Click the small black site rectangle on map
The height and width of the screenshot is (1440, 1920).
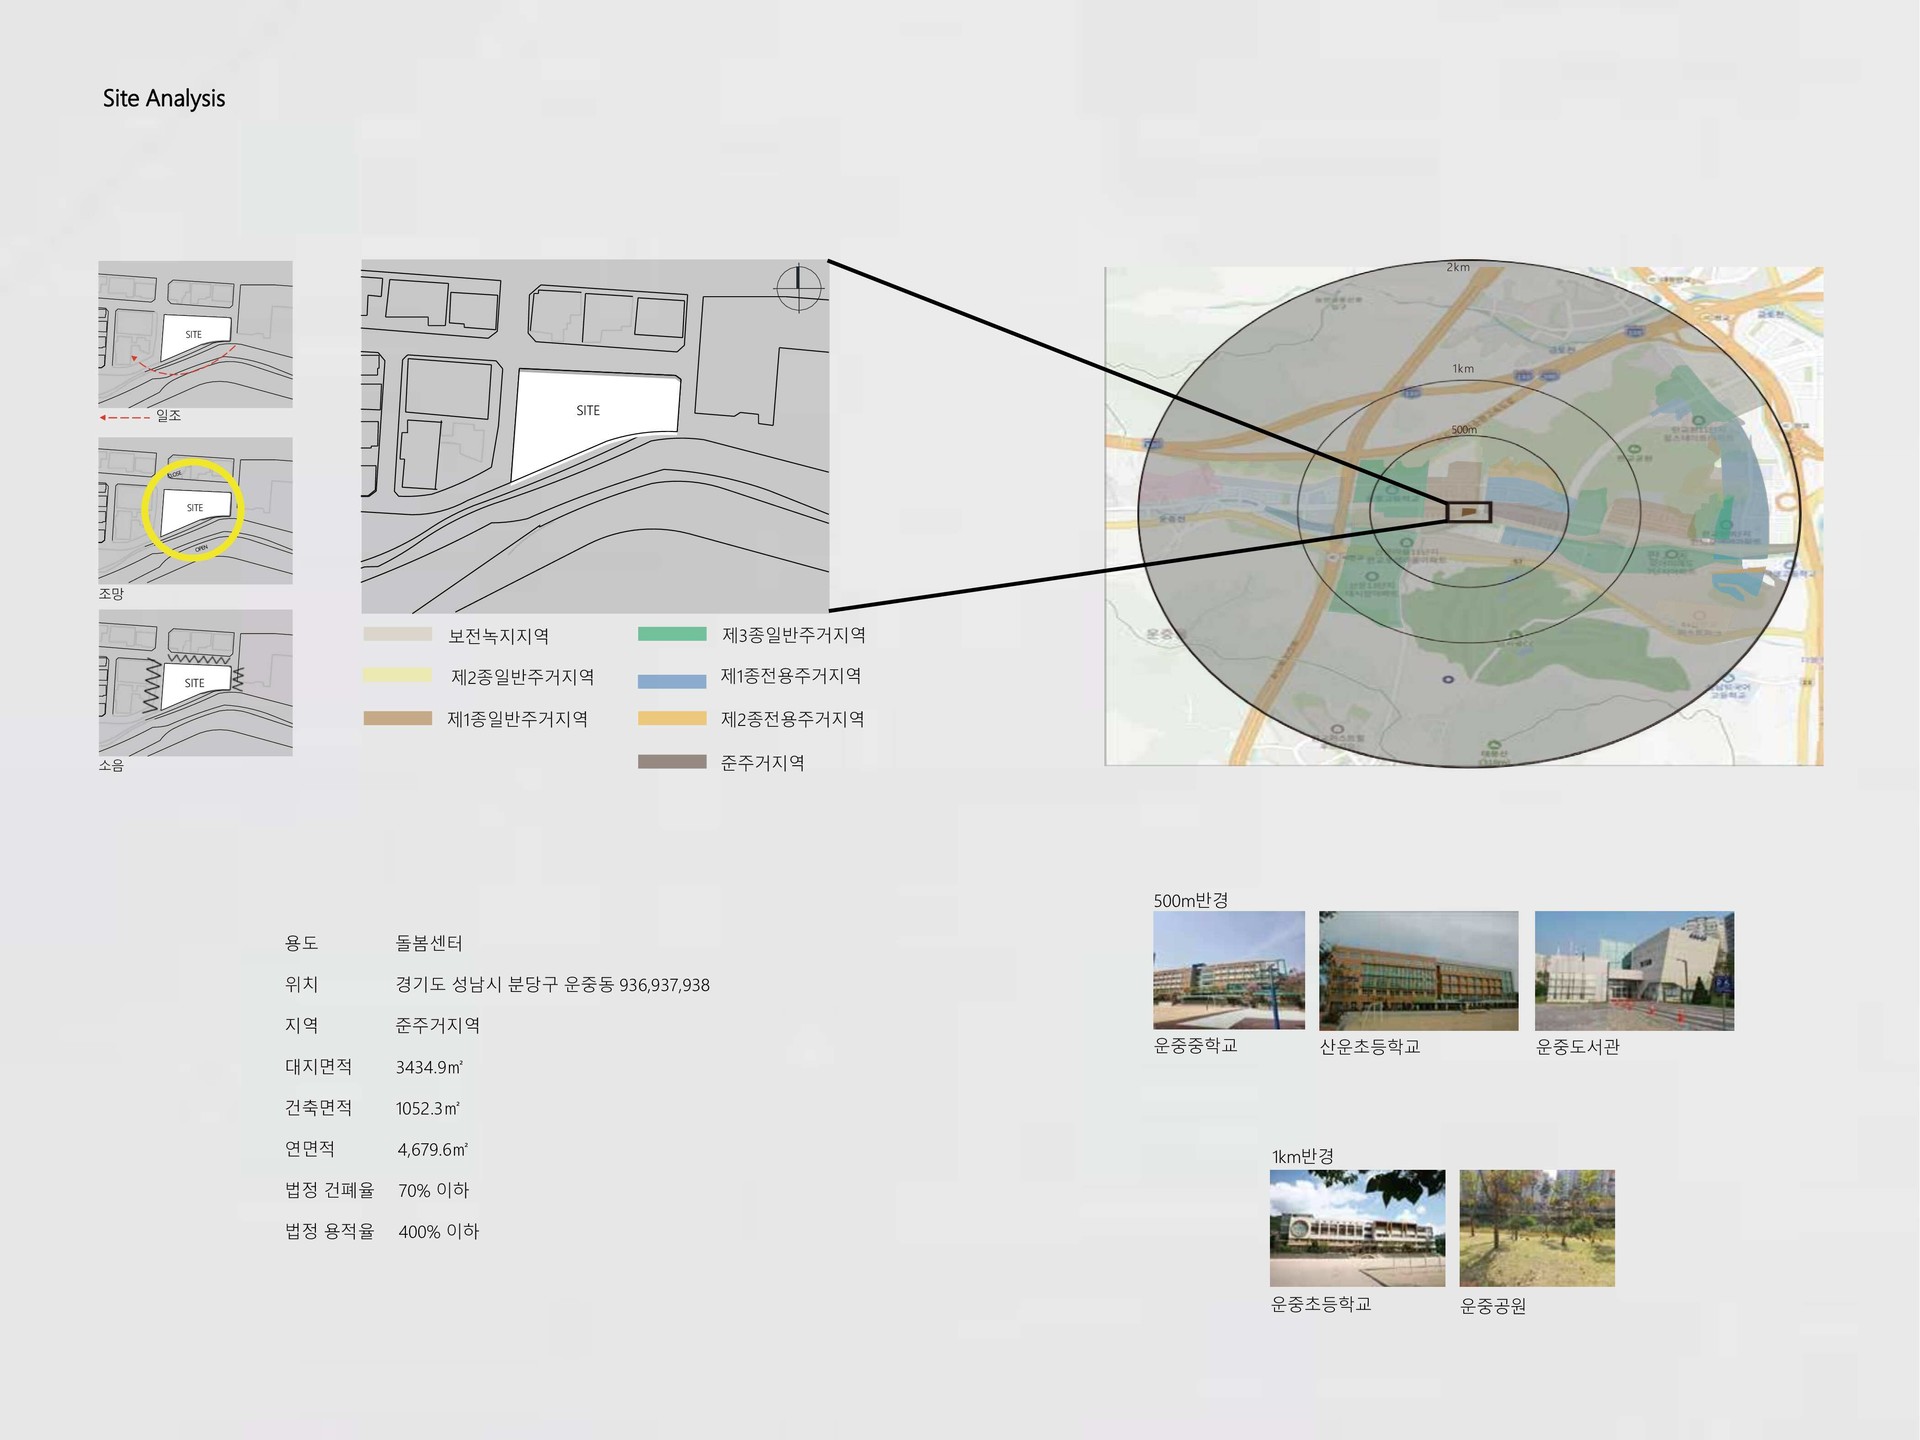click(1469, 512)
